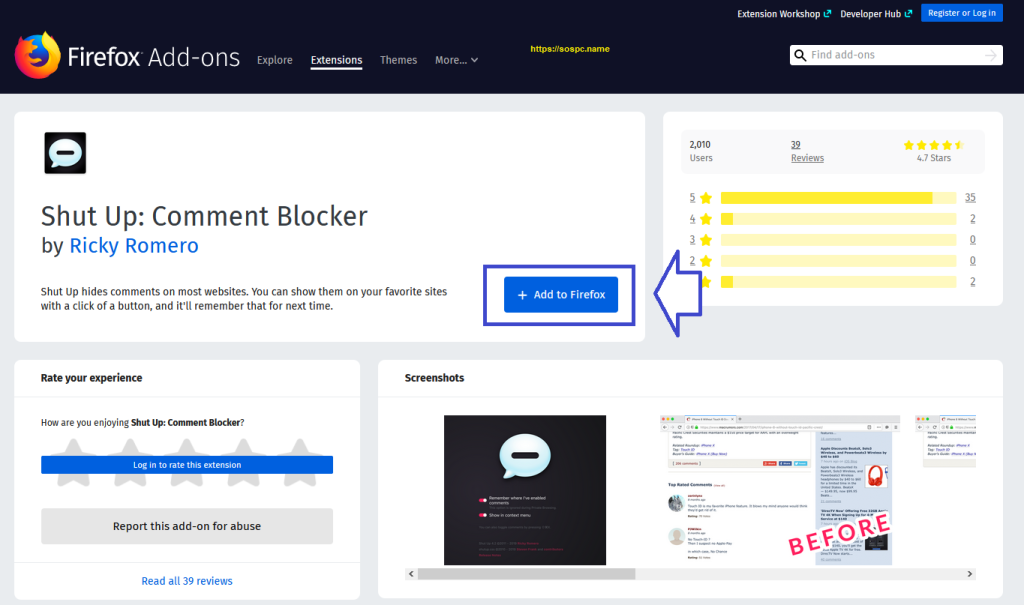Click the Shut Up extension speech-bubble icon

[x=65, y=153]
